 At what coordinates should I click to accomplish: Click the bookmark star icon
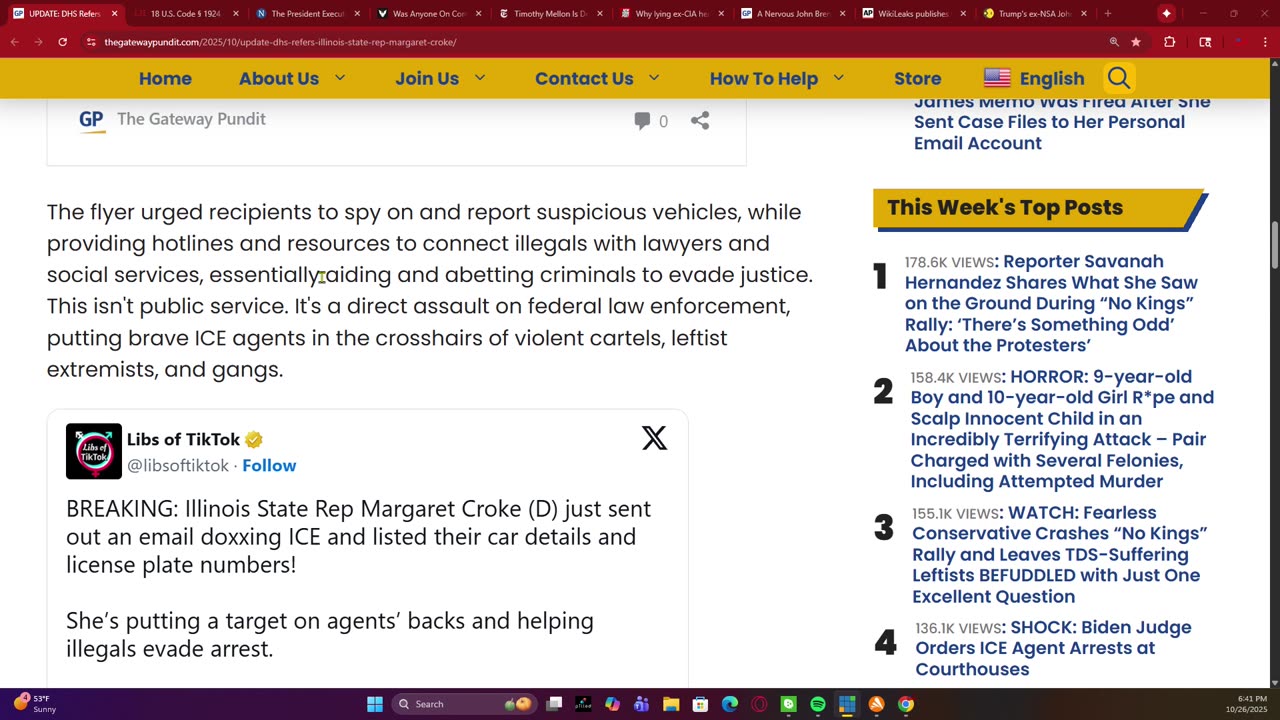pos(1136,42)
